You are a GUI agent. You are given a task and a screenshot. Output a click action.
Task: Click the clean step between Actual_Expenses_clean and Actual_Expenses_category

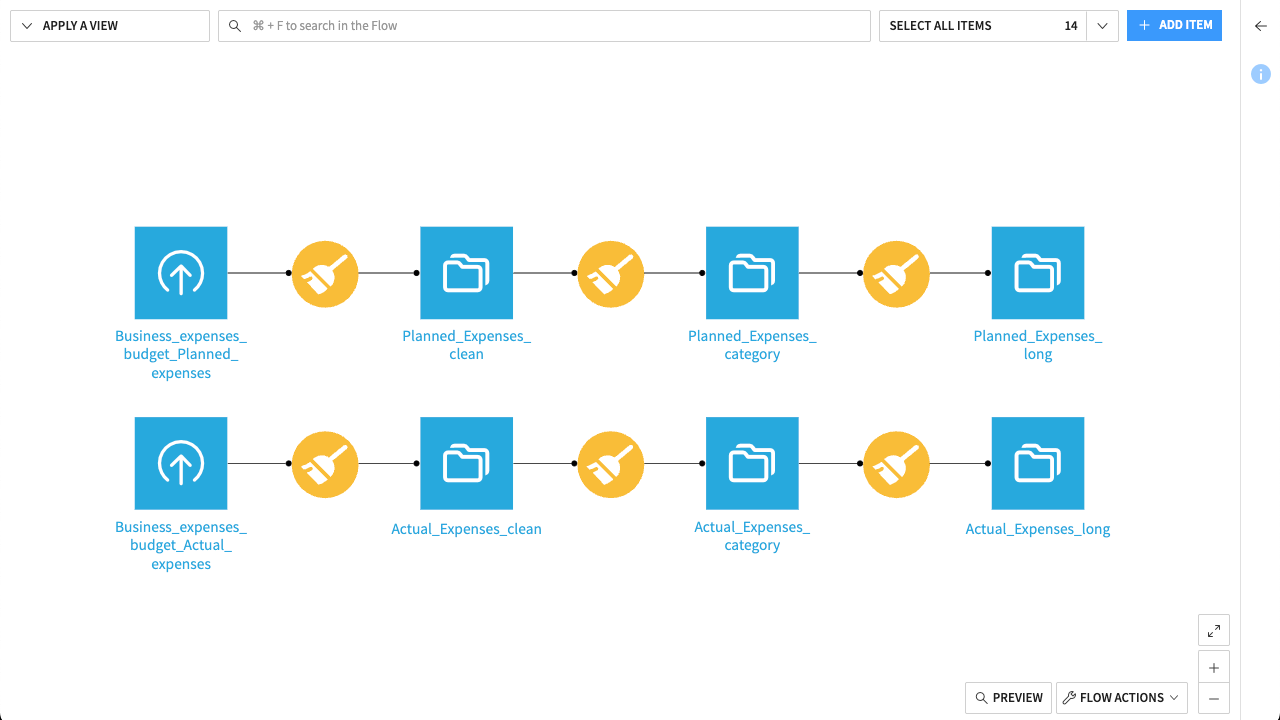tap(610, 463)
